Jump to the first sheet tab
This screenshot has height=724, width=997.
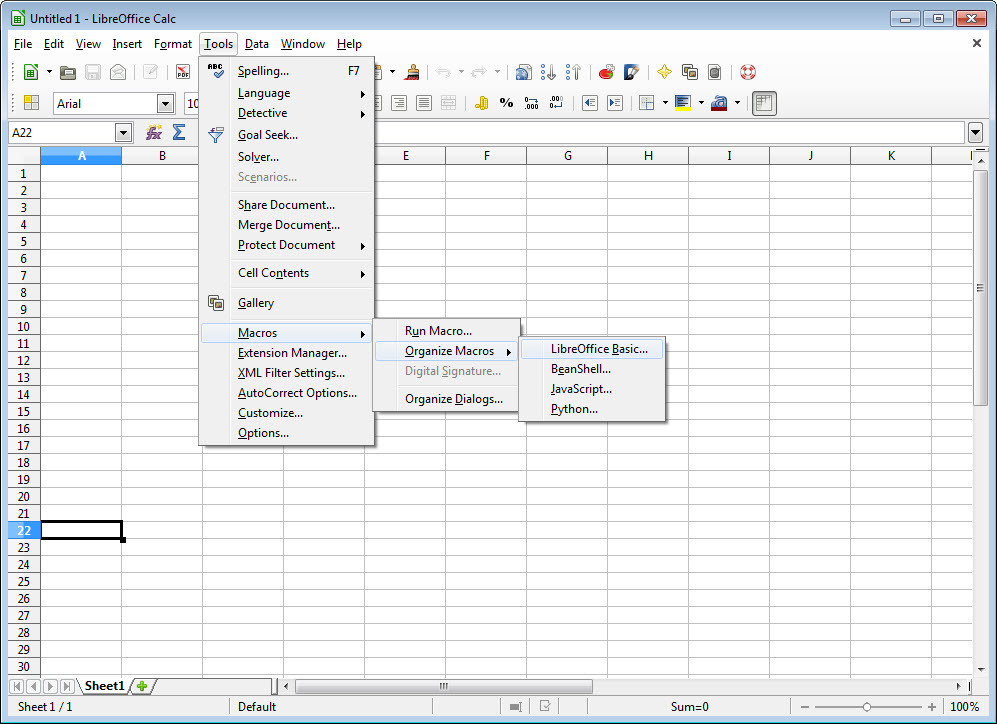click(17, 686)
